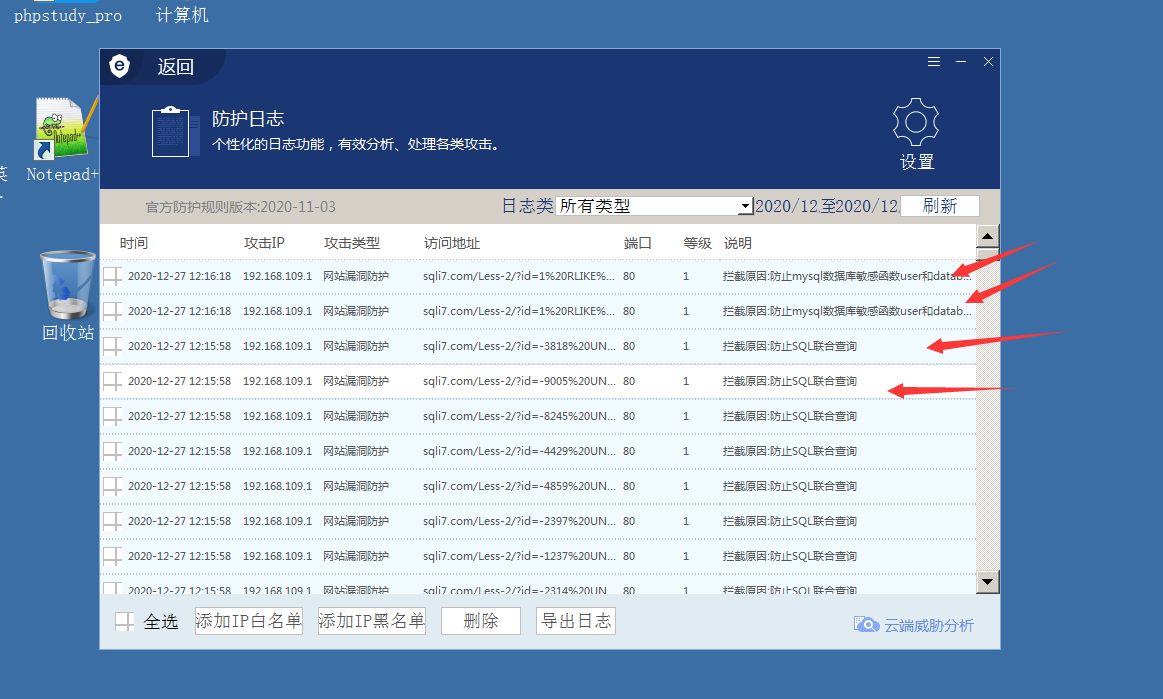
Task: Open the Notepad++ desktop icon
Action: click(x=62, y=130)
